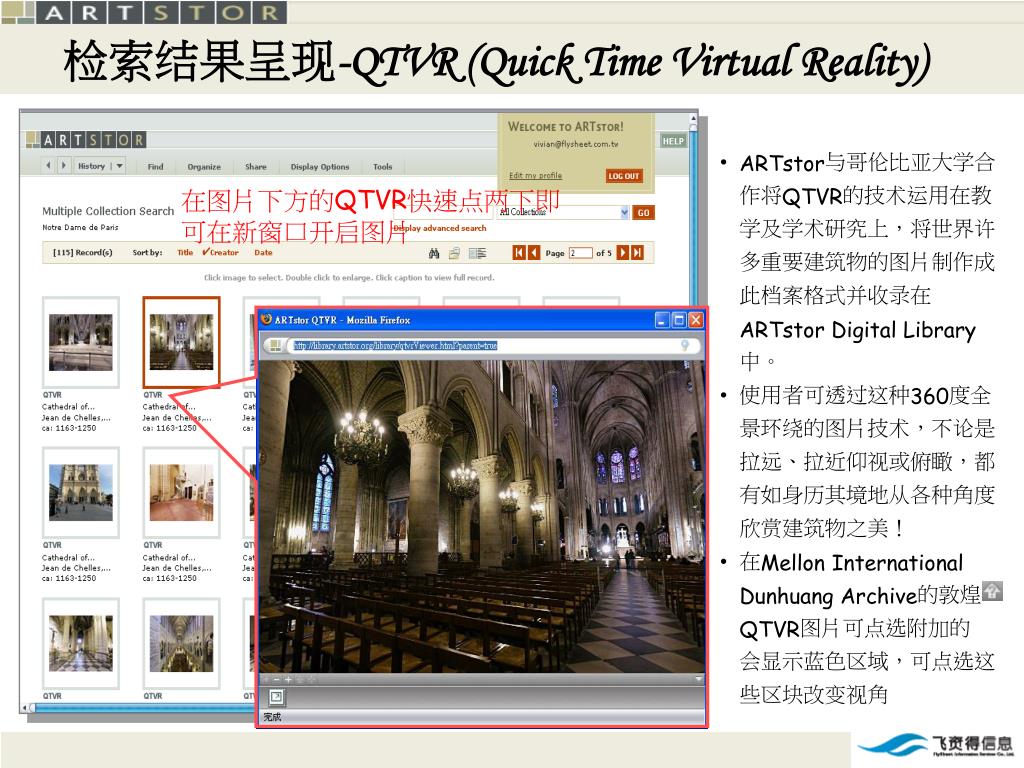Click QTVR label under highlighted thumbnail

[153, 395]
